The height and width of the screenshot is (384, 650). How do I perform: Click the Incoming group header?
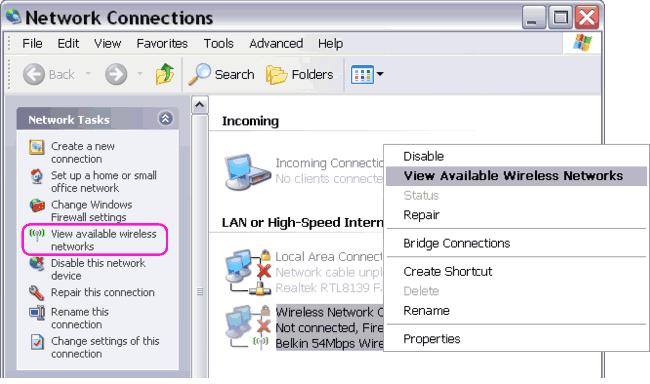pos(250,121)
